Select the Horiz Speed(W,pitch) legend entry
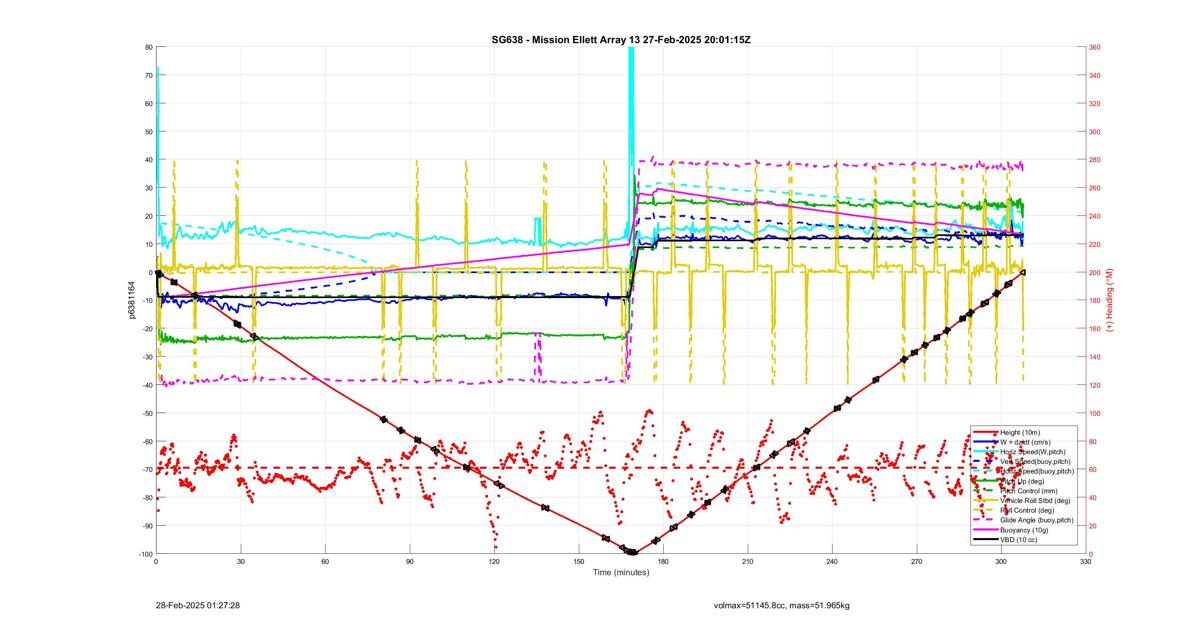 coord(1032,452)
